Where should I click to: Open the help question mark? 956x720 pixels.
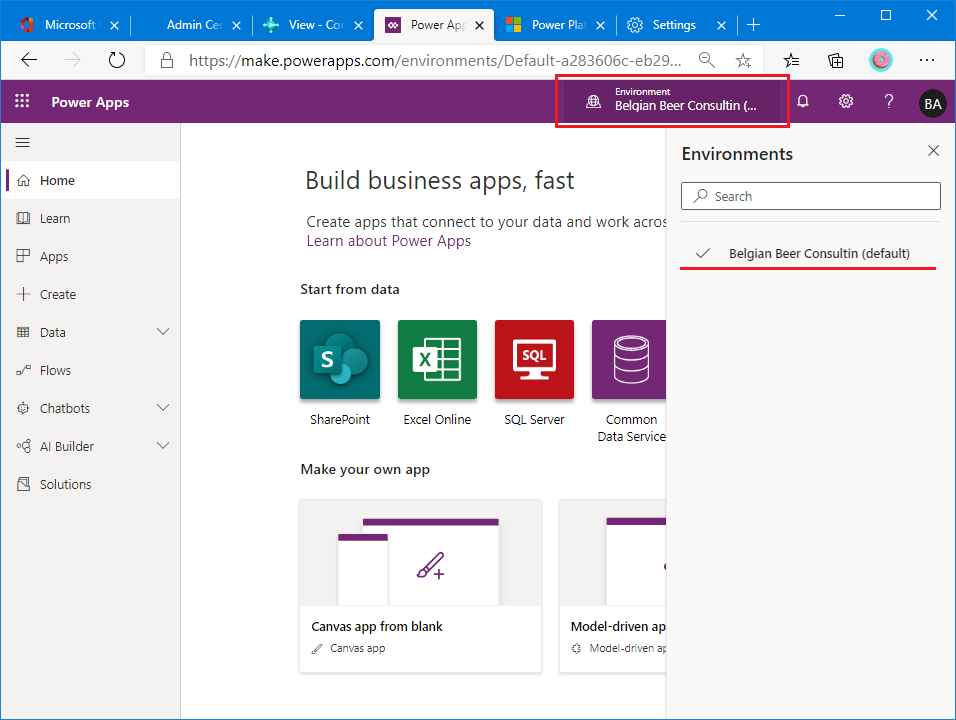pos(889,101)
